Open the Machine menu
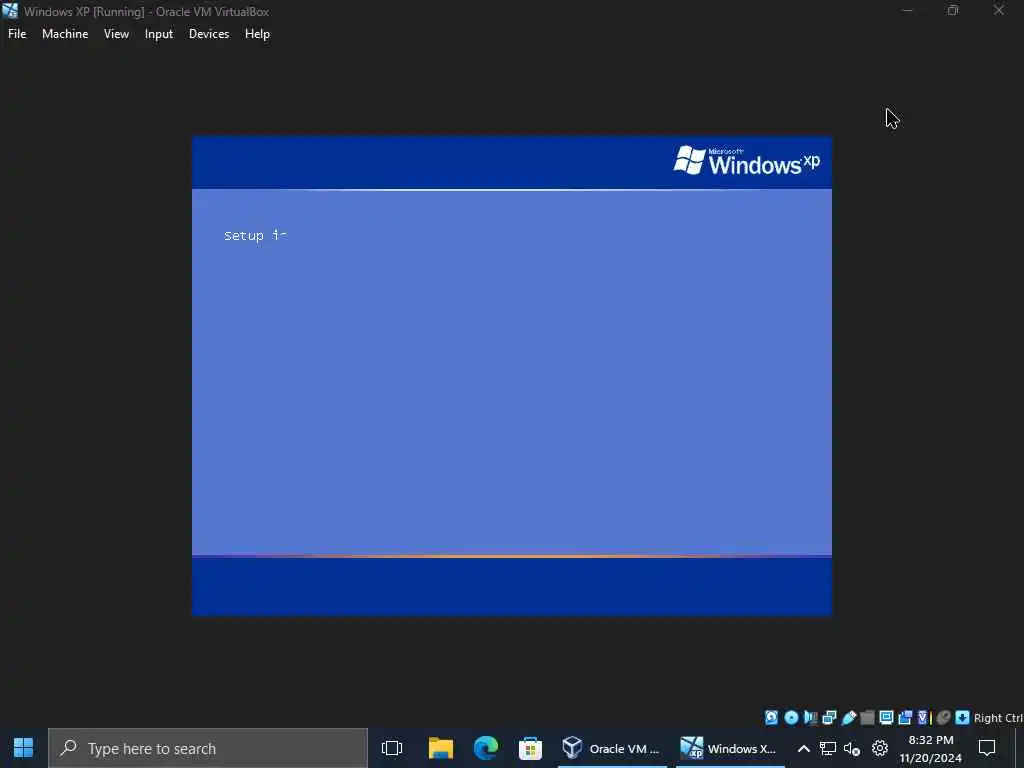1024x768 pixels. [x=65, y=34]
